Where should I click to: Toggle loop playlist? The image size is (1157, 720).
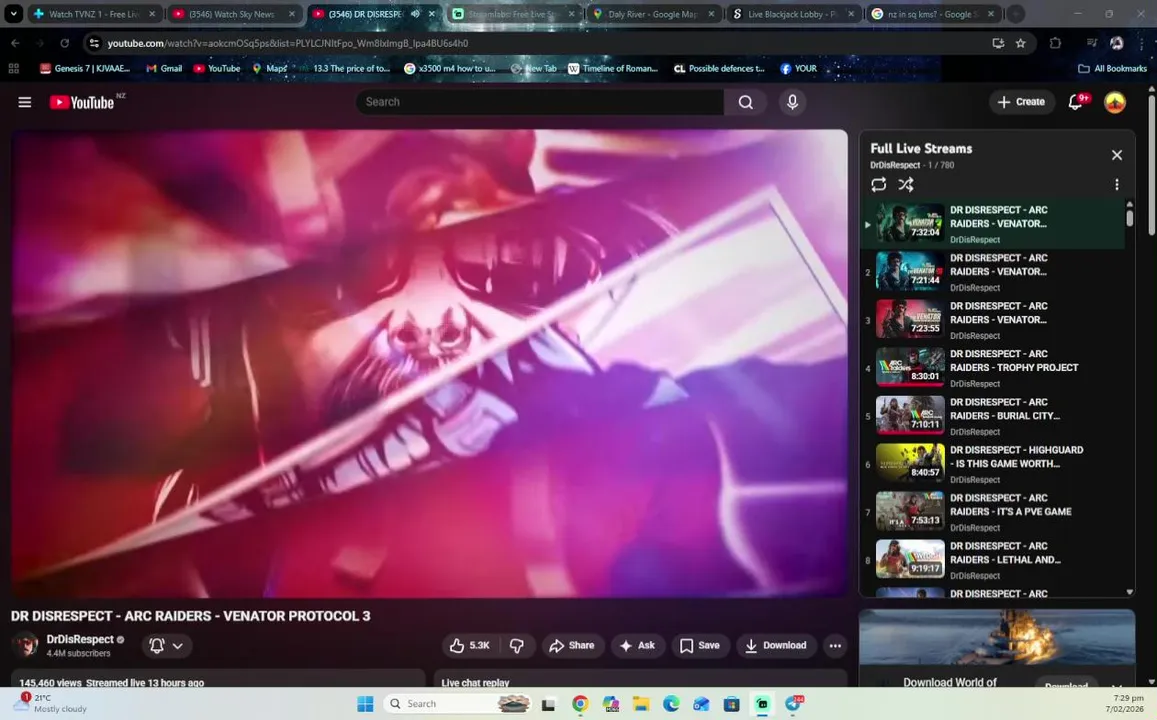[x=878, y=184]
